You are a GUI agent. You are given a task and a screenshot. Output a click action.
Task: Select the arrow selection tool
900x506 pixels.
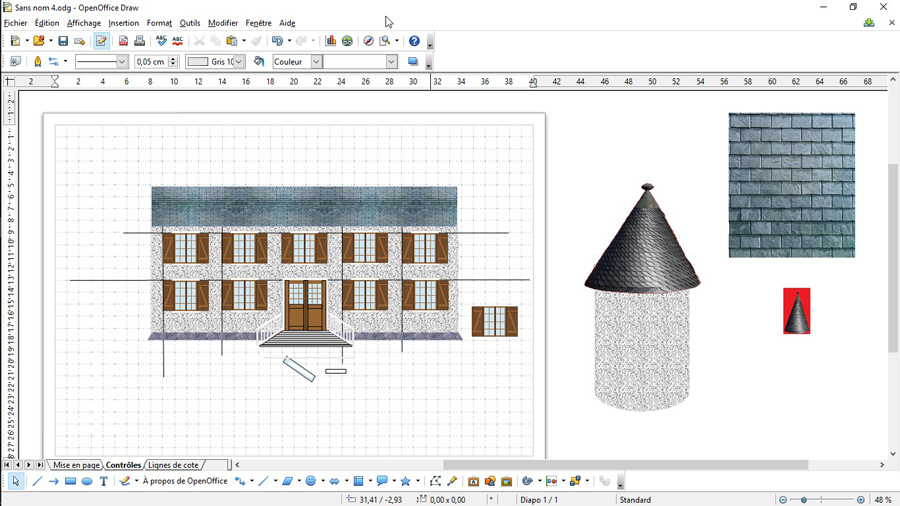(16, 481)
